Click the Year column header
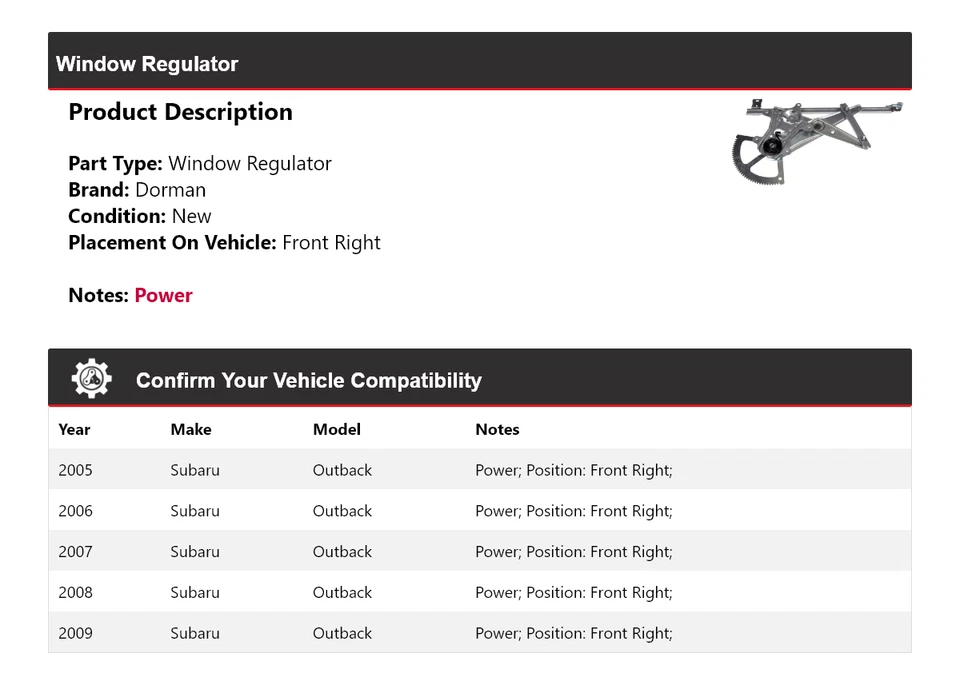The image size is (960, 685). tap(74, 429)
